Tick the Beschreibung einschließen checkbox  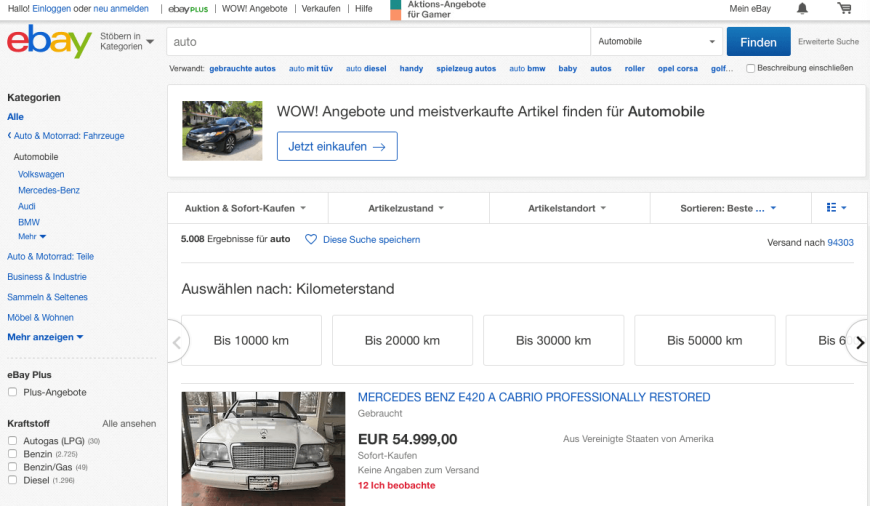coord(750,68)
